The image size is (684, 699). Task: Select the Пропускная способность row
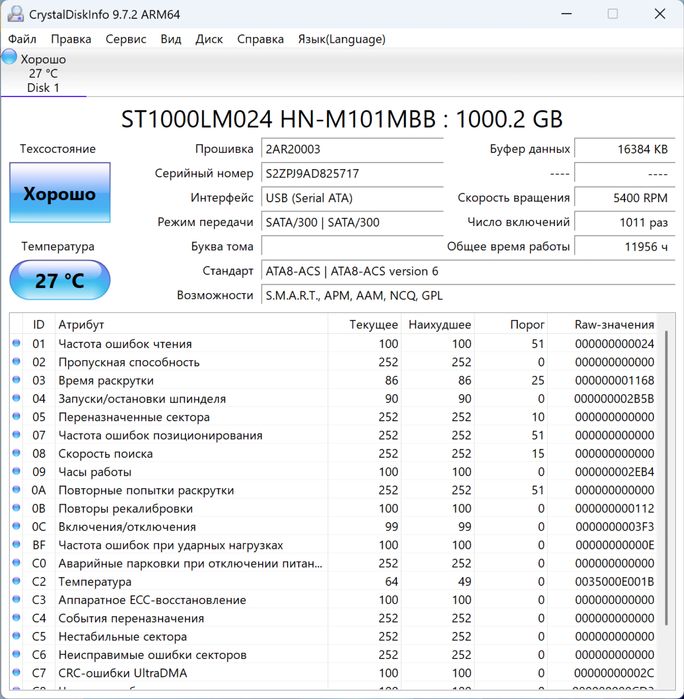coord(334,362)
